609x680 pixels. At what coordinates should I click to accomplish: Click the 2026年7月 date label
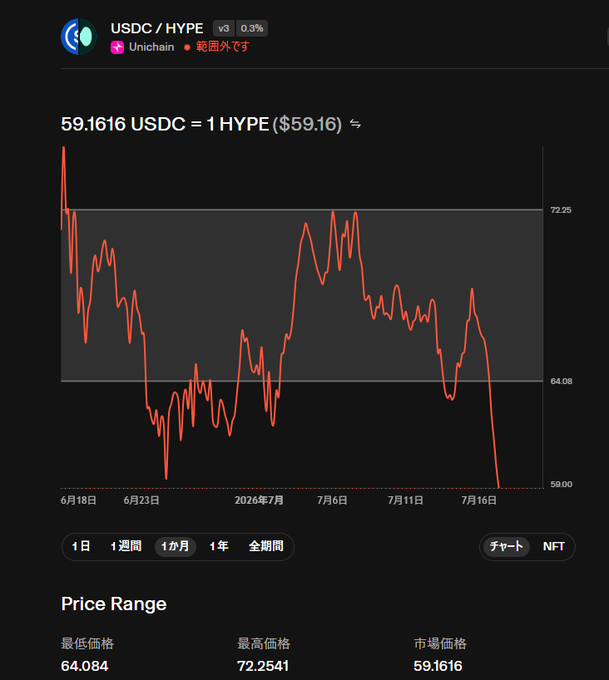click(259, 500)
